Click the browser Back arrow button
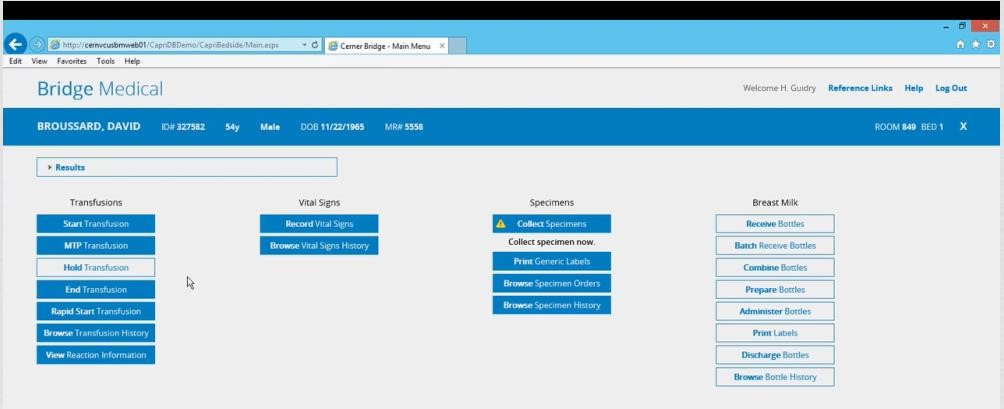Image resolution: width=1004 pixels, height=409 pixels. click(15, 44)
